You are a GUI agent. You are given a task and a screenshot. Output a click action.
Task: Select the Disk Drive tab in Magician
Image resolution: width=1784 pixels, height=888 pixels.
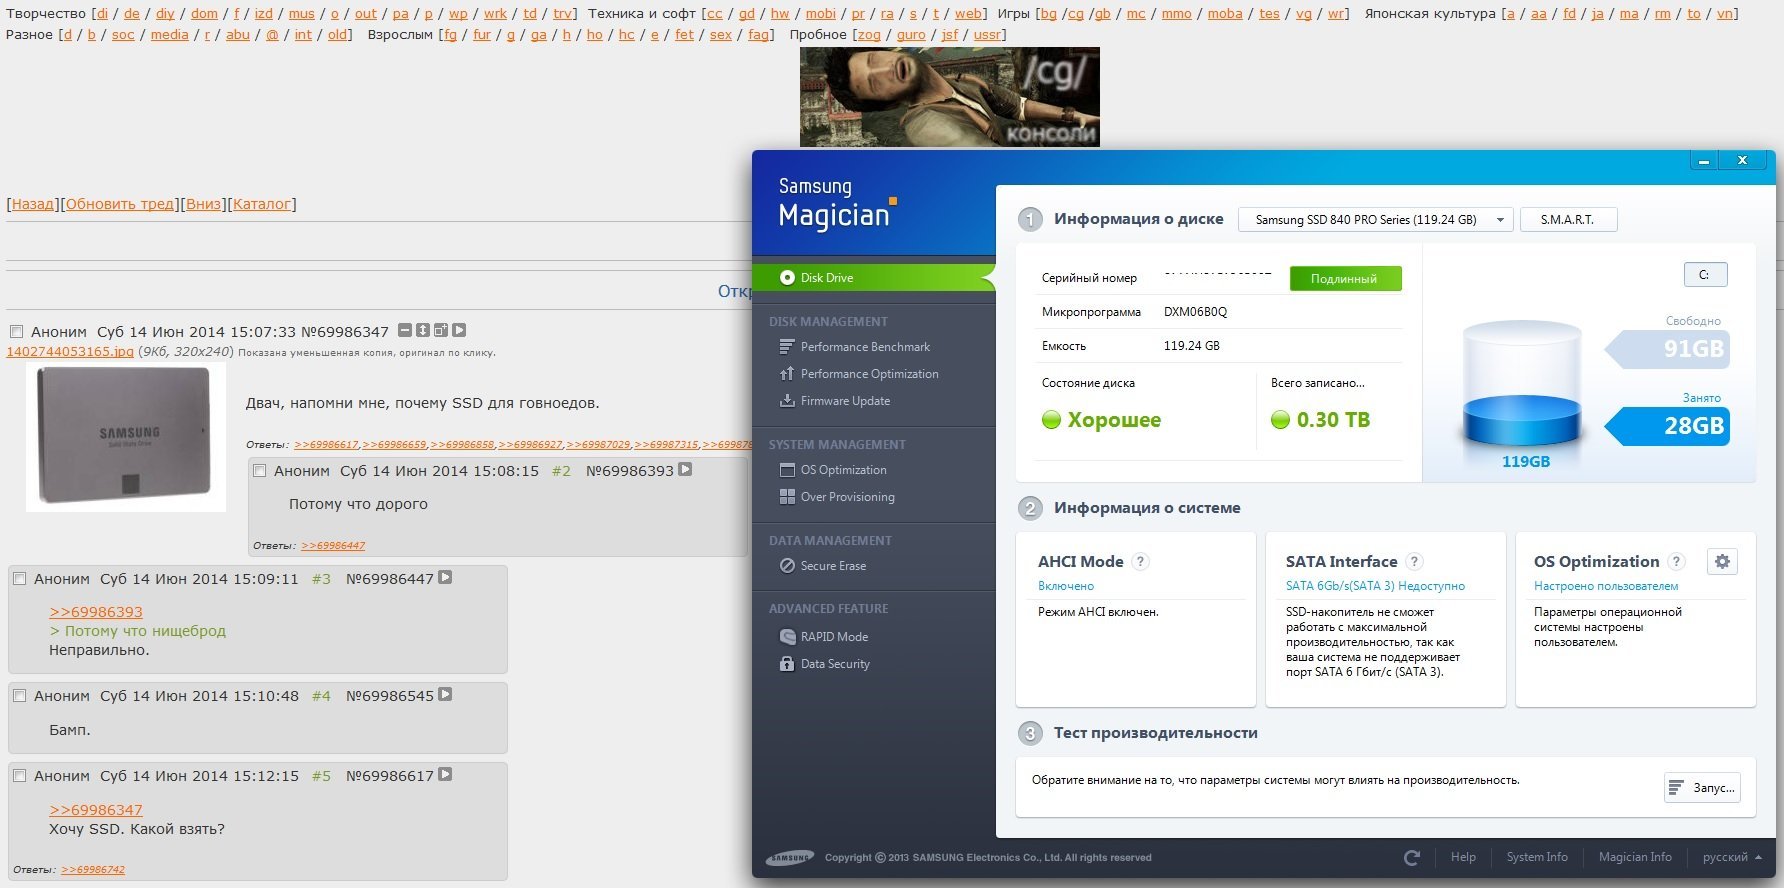point(873,278)
